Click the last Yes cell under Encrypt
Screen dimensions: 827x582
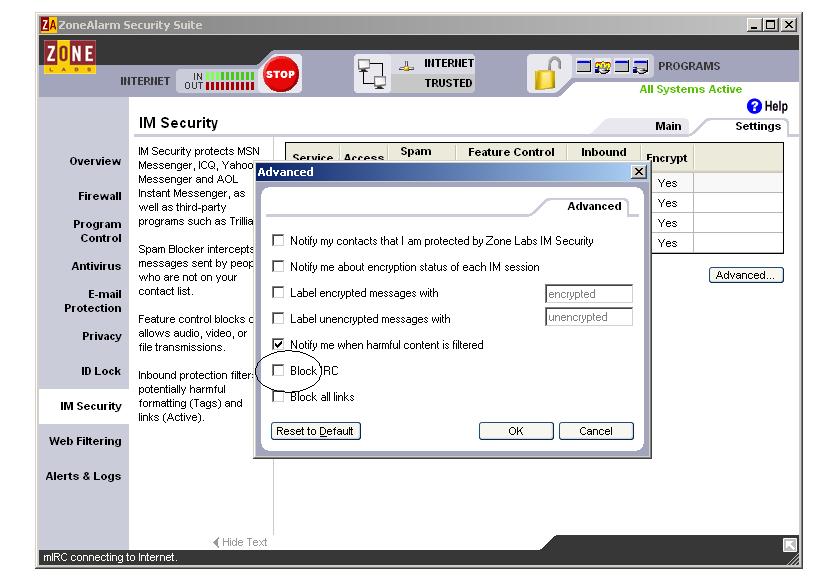pyautogui.click(x=667, y=243)
